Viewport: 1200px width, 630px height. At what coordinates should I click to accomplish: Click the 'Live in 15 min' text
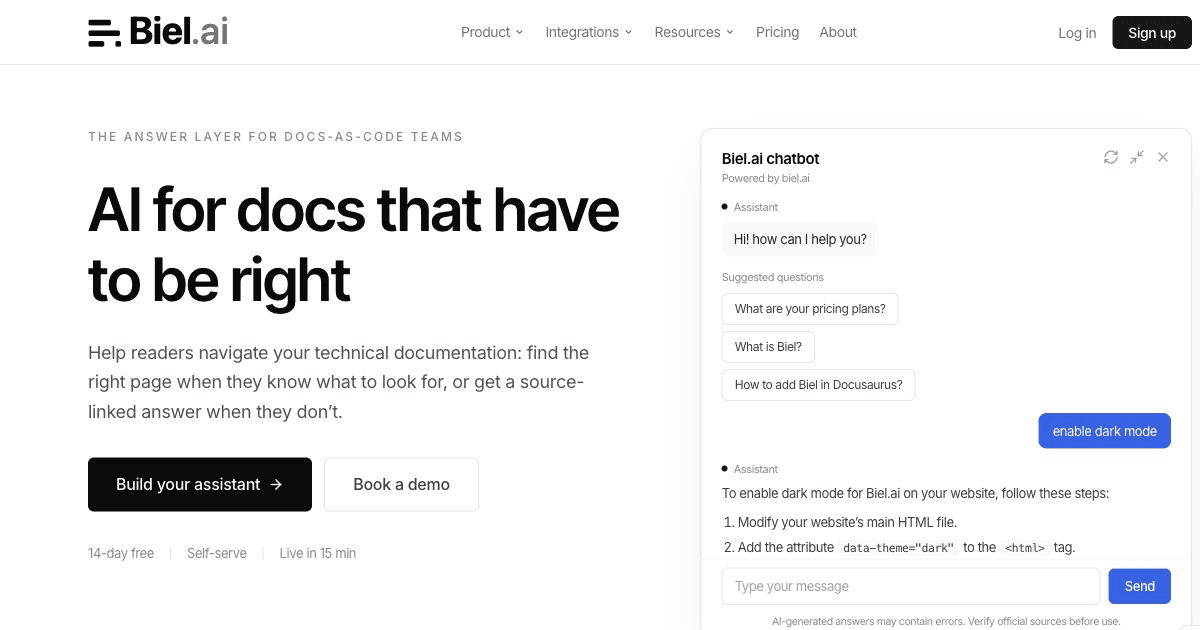318,553
